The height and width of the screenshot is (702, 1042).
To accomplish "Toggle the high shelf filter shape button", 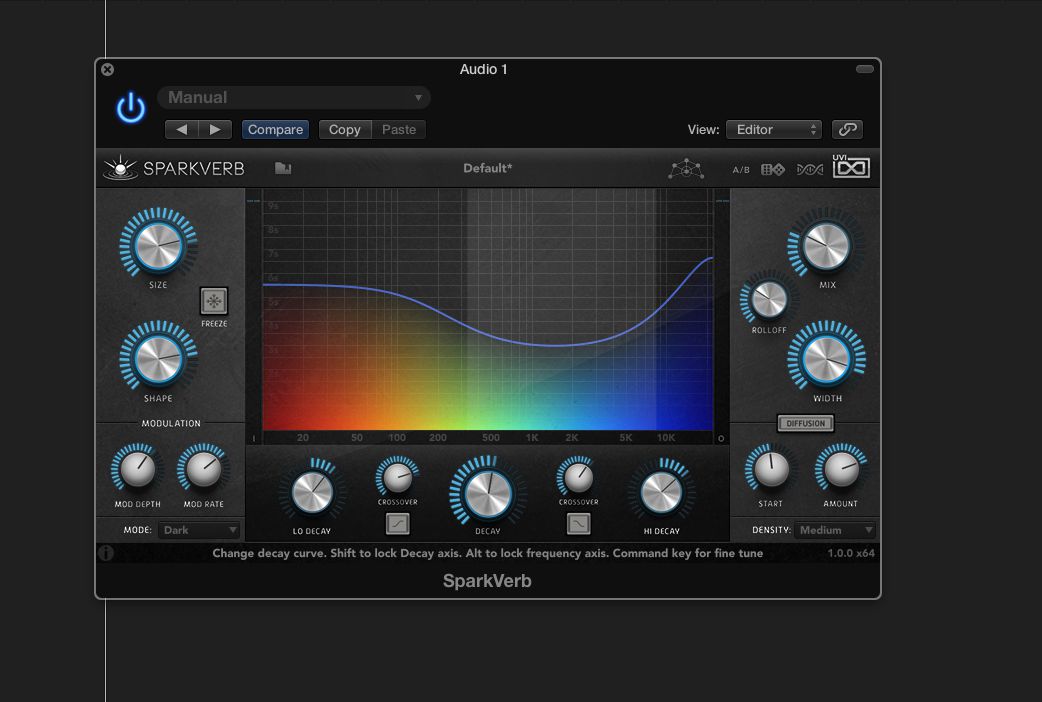I will click(x=578, y=524).
